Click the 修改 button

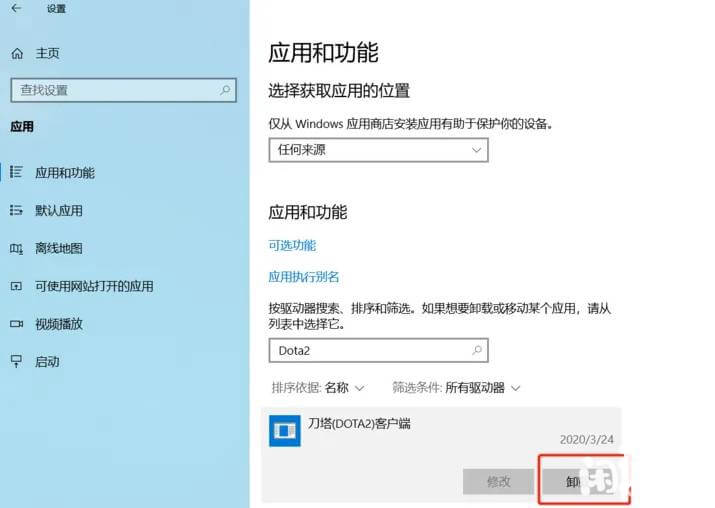498,481
